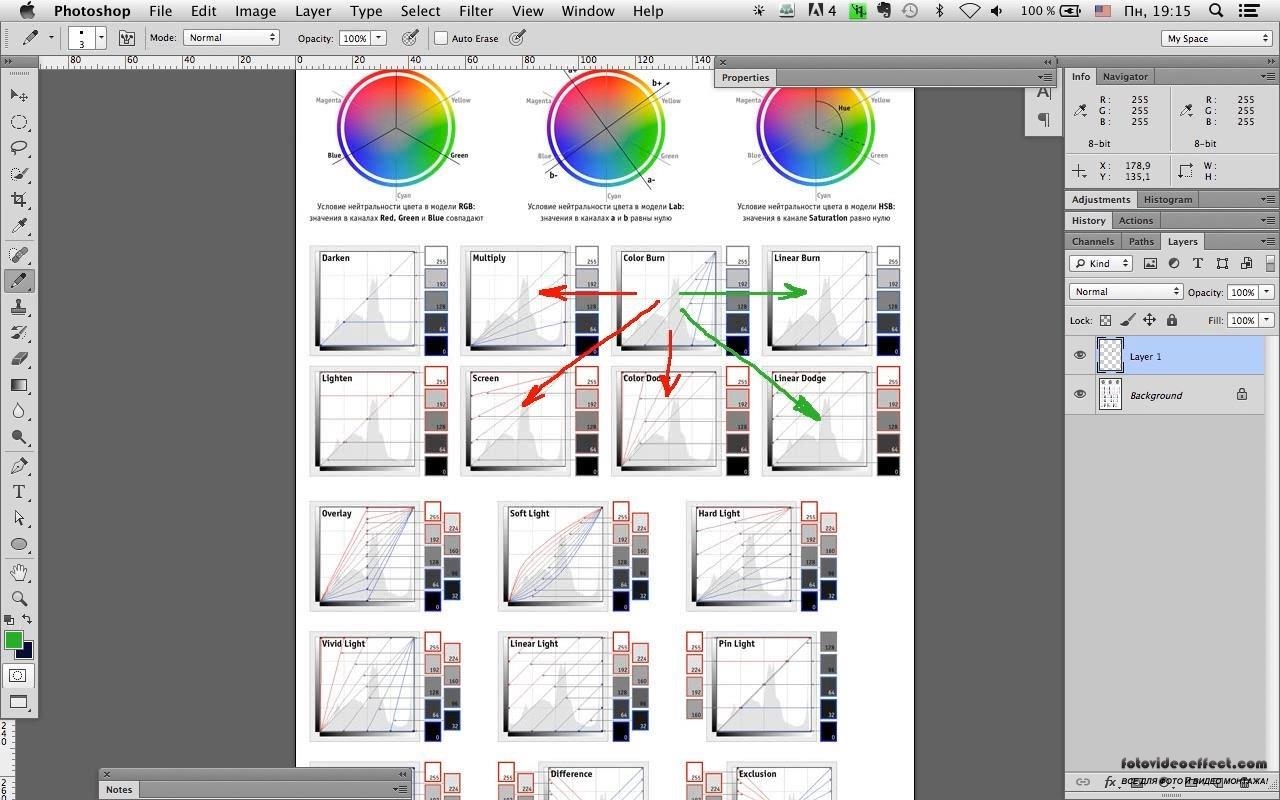Screen dimensions: 1280x800
Task: Open the Window menu
Action: (588, 11)
